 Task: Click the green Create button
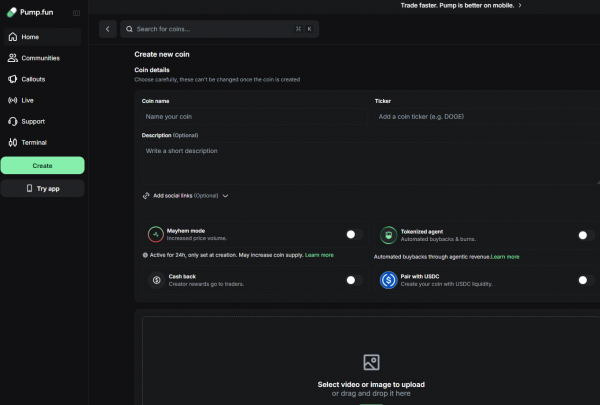(42, 165)
